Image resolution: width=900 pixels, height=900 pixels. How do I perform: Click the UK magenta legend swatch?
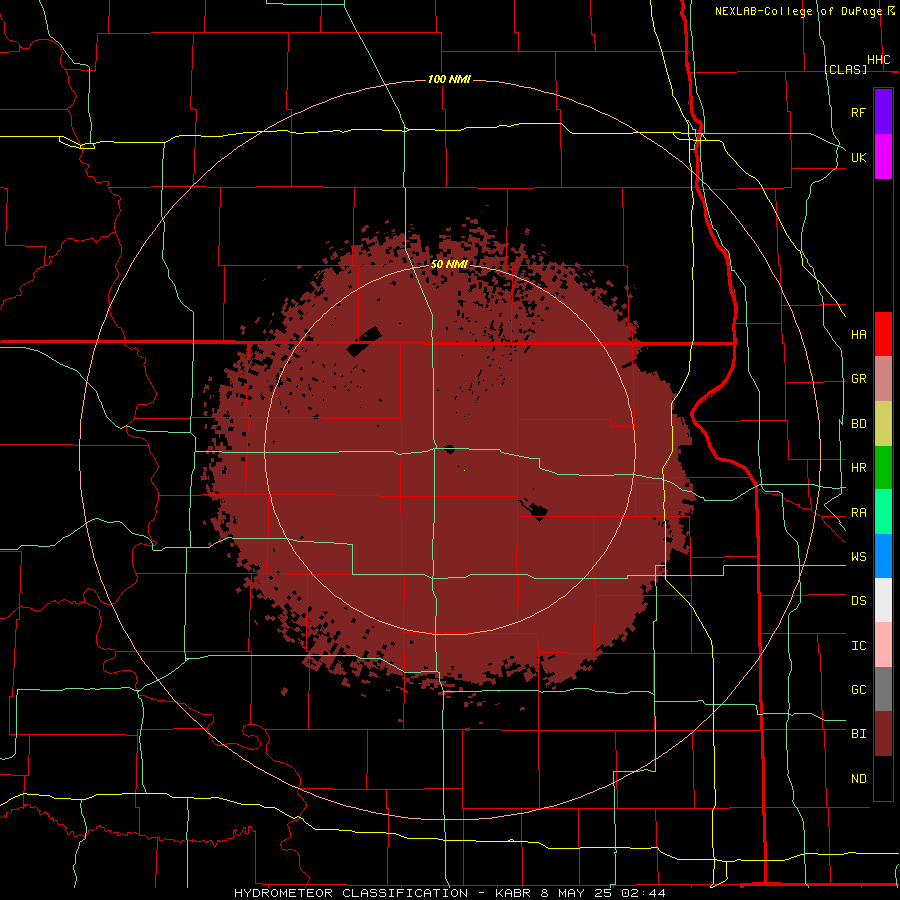883,157
